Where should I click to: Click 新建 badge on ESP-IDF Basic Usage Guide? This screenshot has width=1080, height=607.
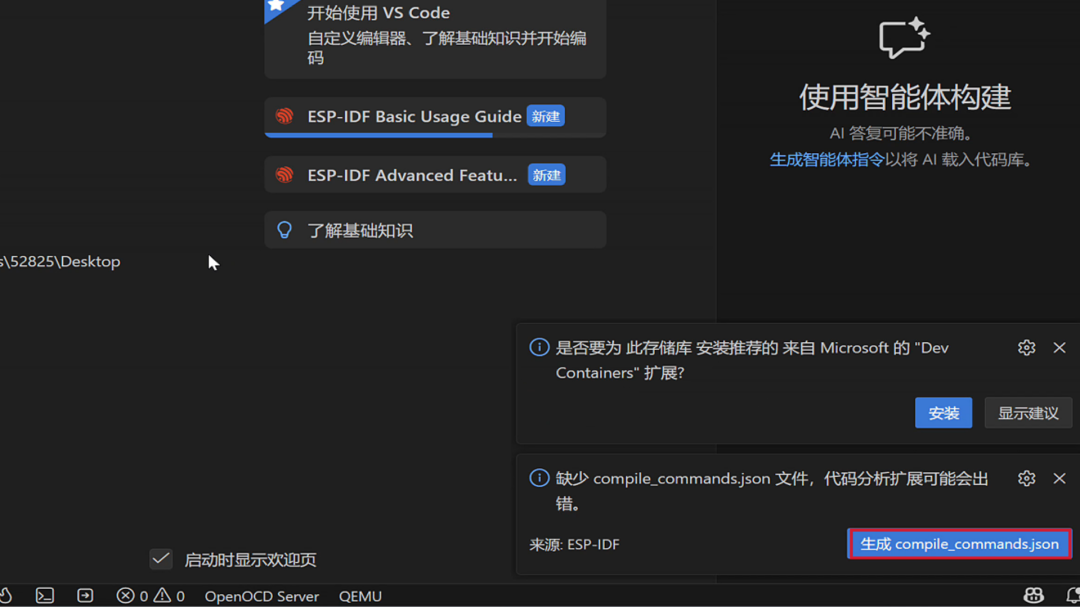pos(546,116)
